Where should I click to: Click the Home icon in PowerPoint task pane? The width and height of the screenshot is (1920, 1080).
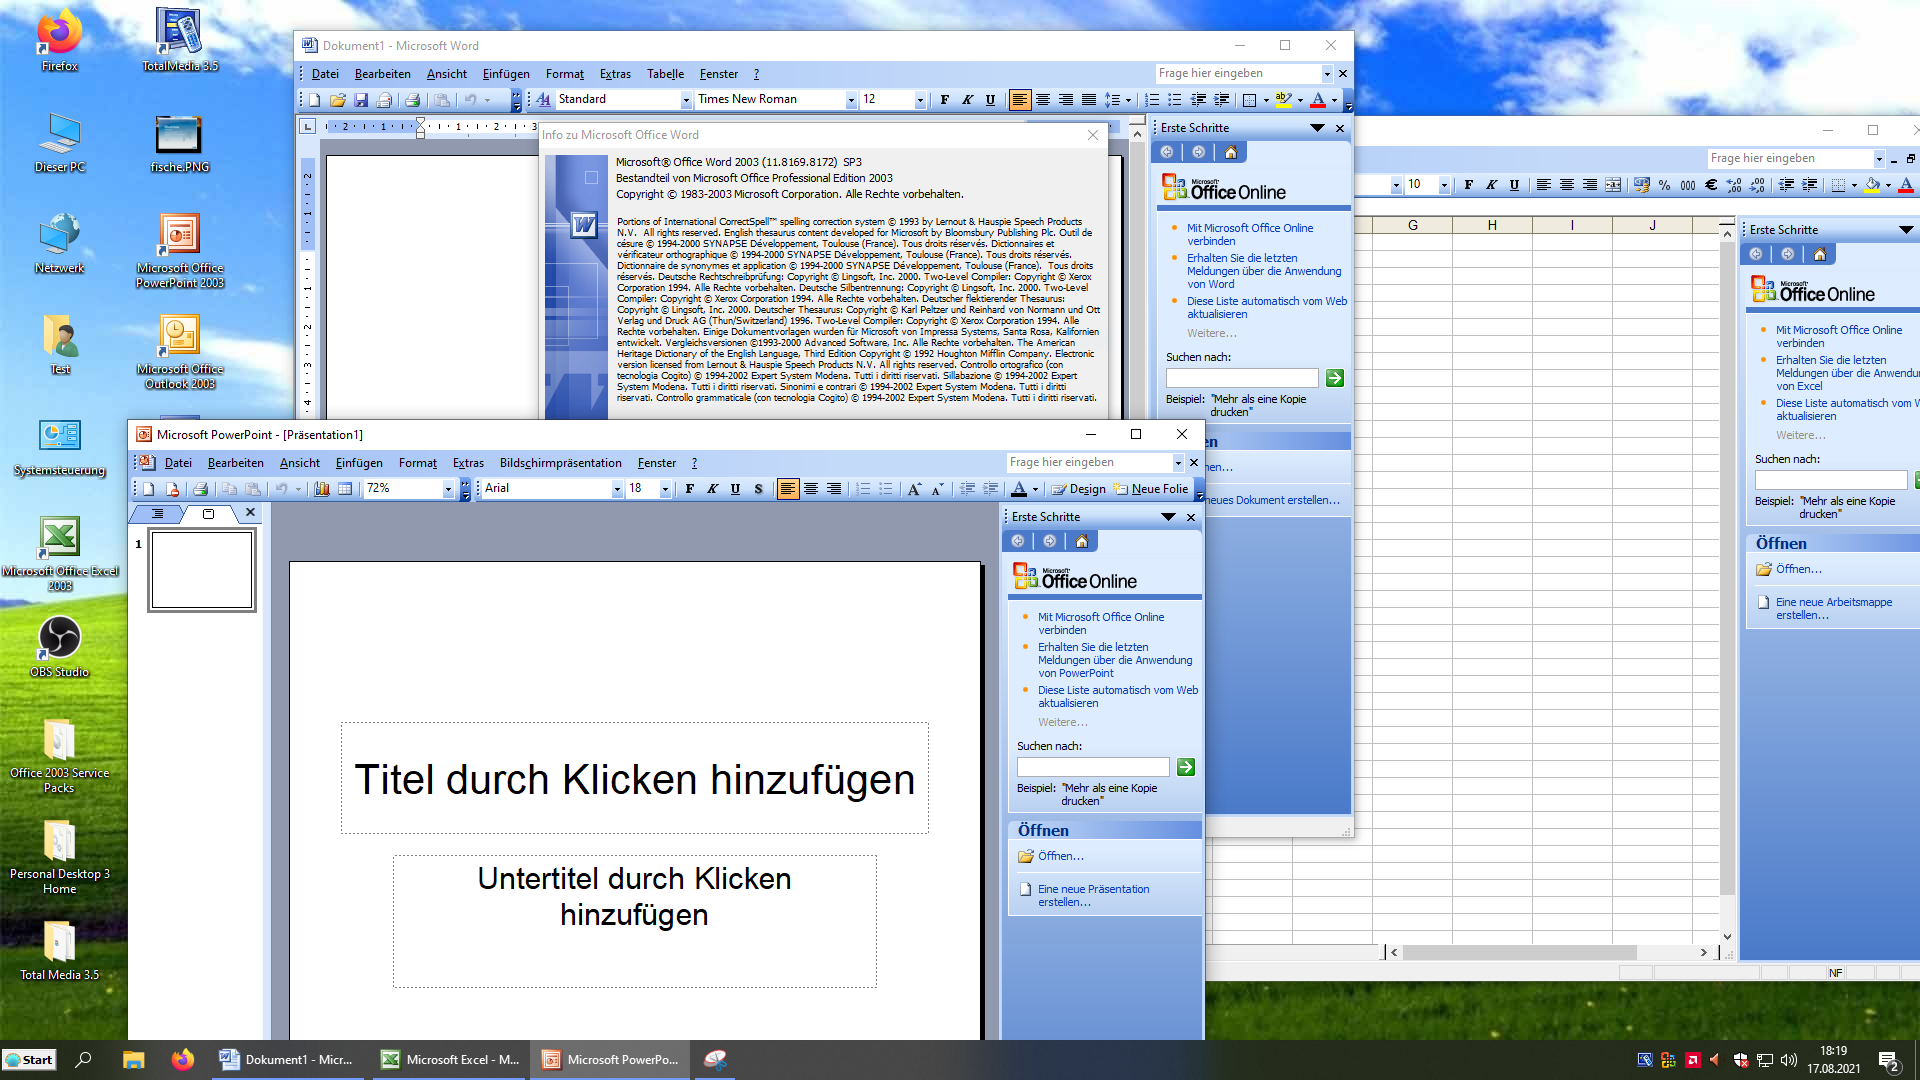1081,541
